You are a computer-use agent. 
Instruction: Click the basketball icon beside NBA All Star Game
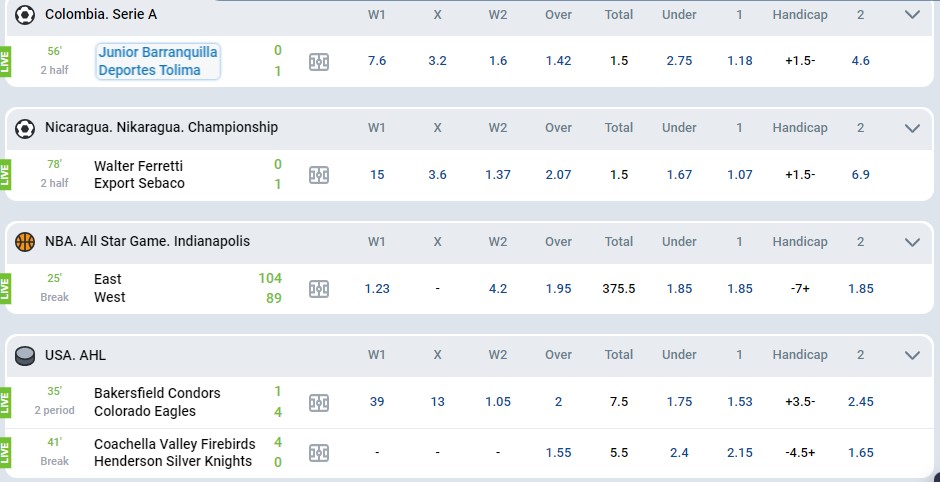tap(25, 242)
